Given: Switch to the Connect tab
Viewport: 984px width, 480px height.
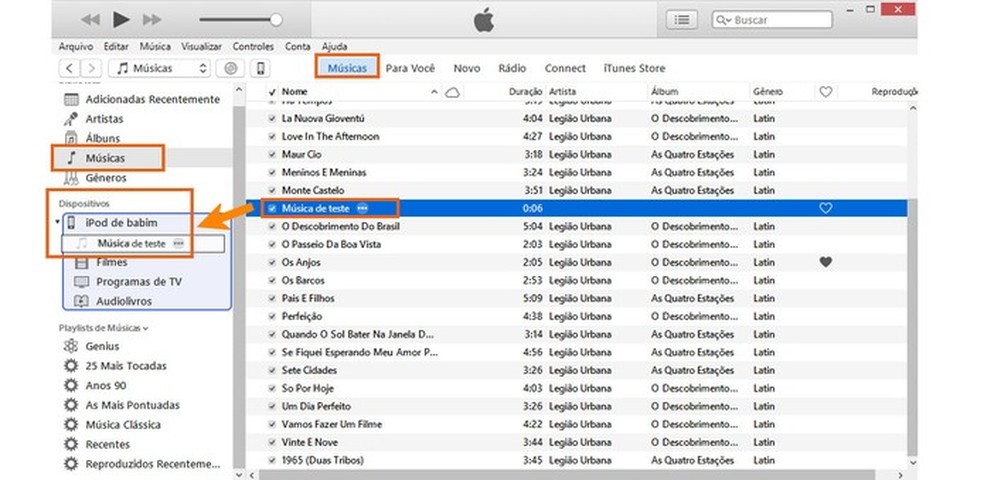Looking at the screenshot, I should click(565, 68).
